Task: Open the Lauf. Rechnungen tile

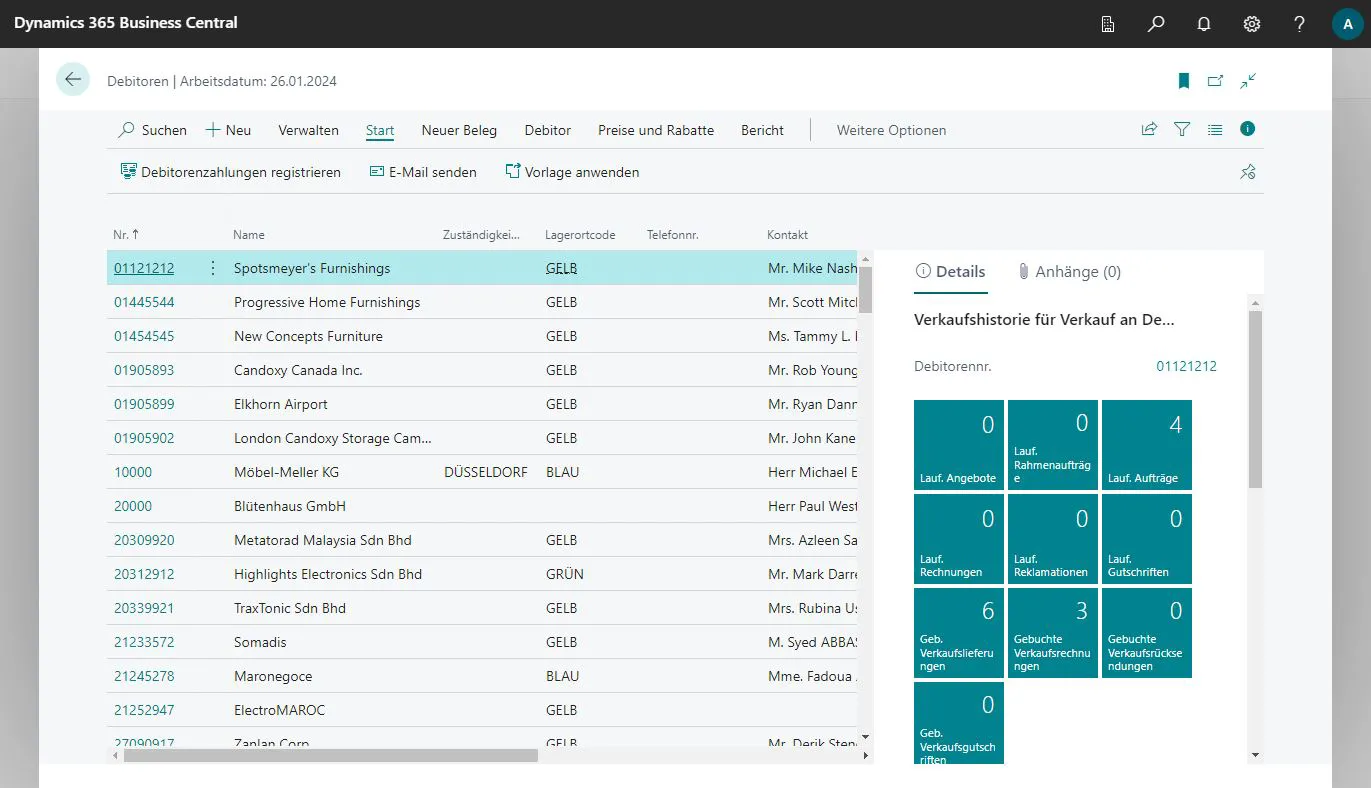Action: pos(959,539)
